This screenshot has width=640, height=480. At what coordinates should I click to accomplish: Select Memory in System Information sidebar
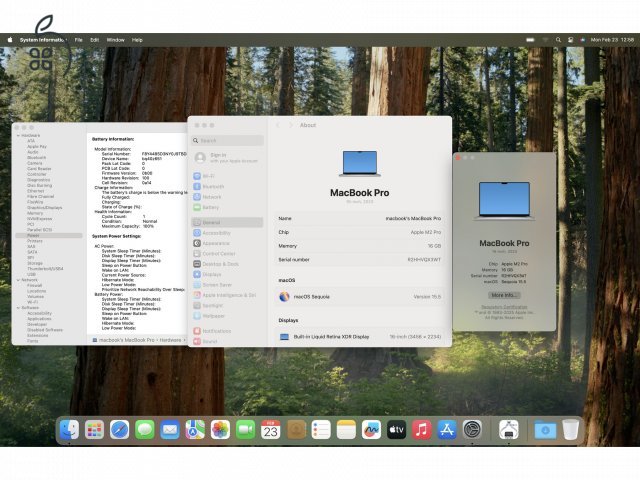point(35,213)
